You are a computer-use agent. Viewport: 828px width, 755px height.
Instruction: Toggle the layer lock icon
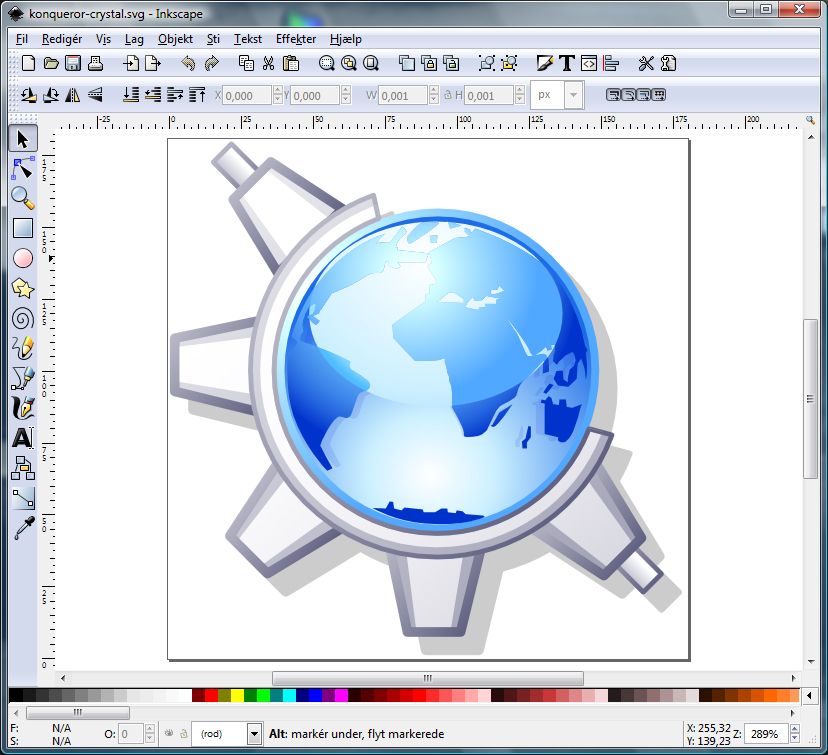click(x=182, y=734)
